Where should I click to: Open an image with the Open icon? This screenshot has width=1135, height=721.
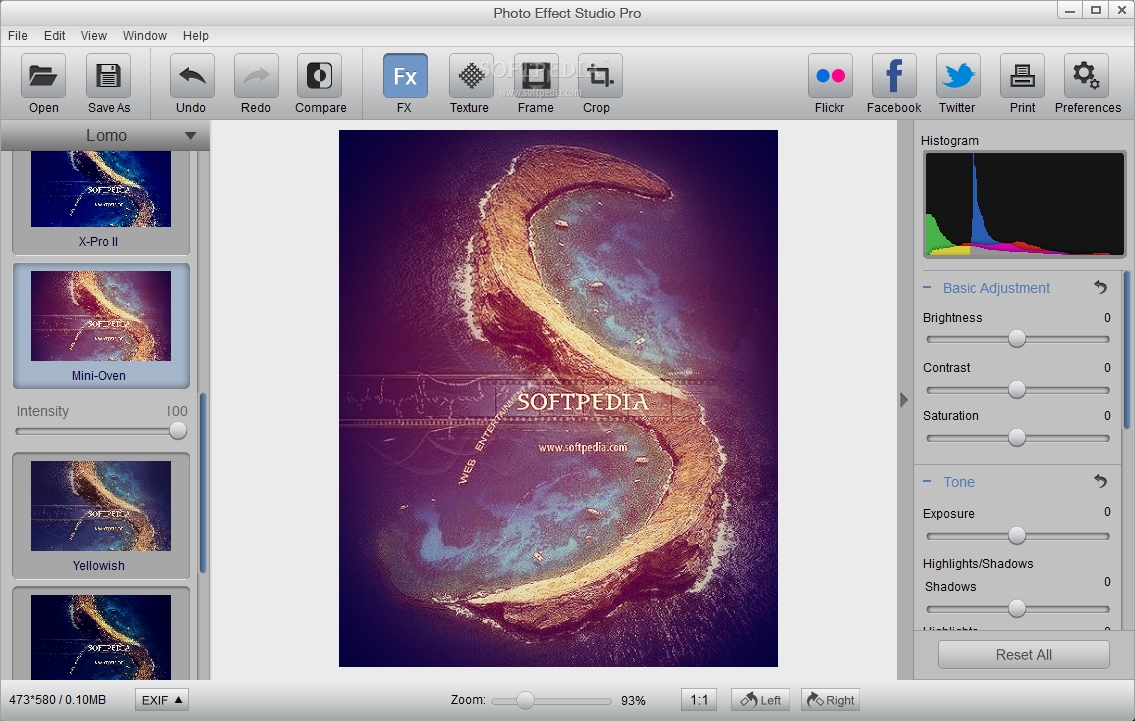[x=43, y=75]
